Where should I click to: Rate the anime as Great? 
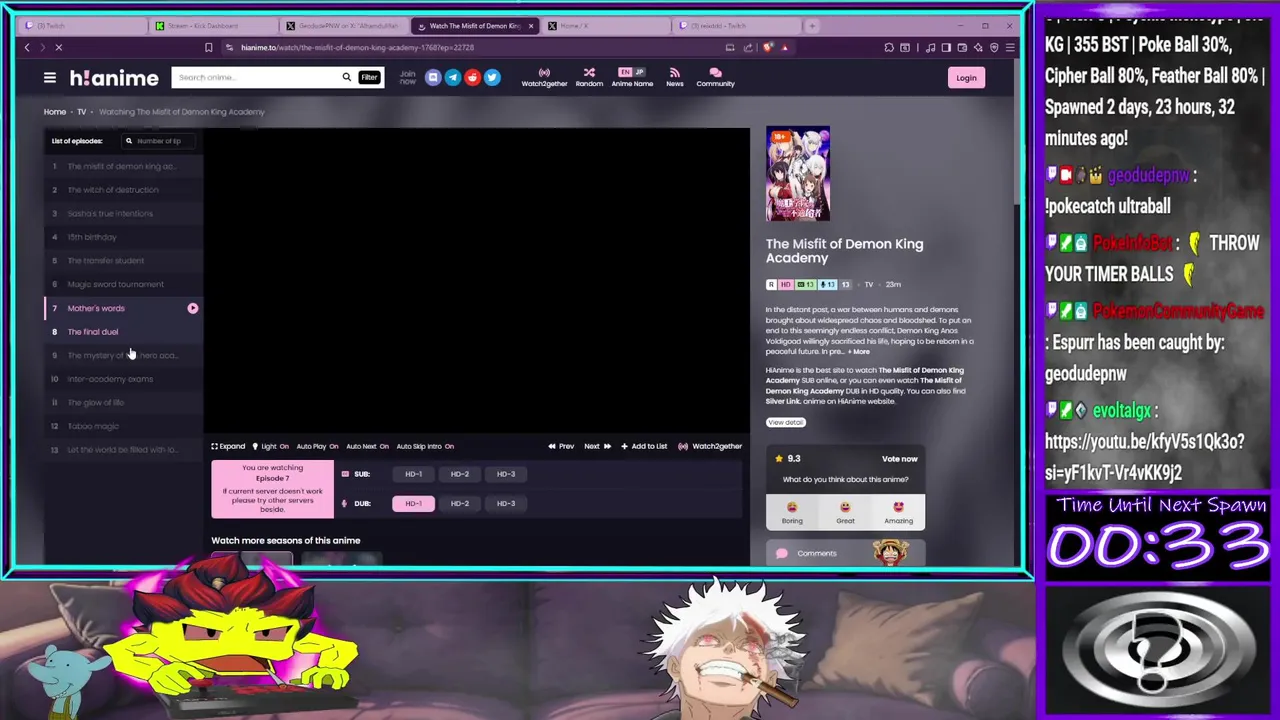point(845,512)
